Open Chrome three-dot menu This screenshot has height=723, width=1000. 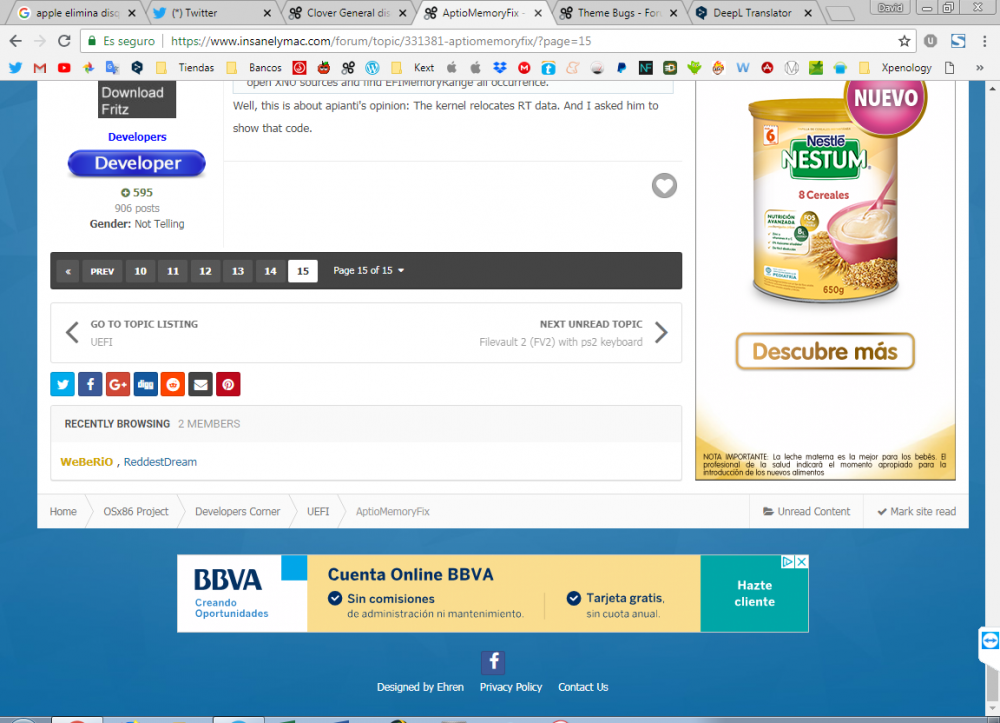tap(985, 41)
